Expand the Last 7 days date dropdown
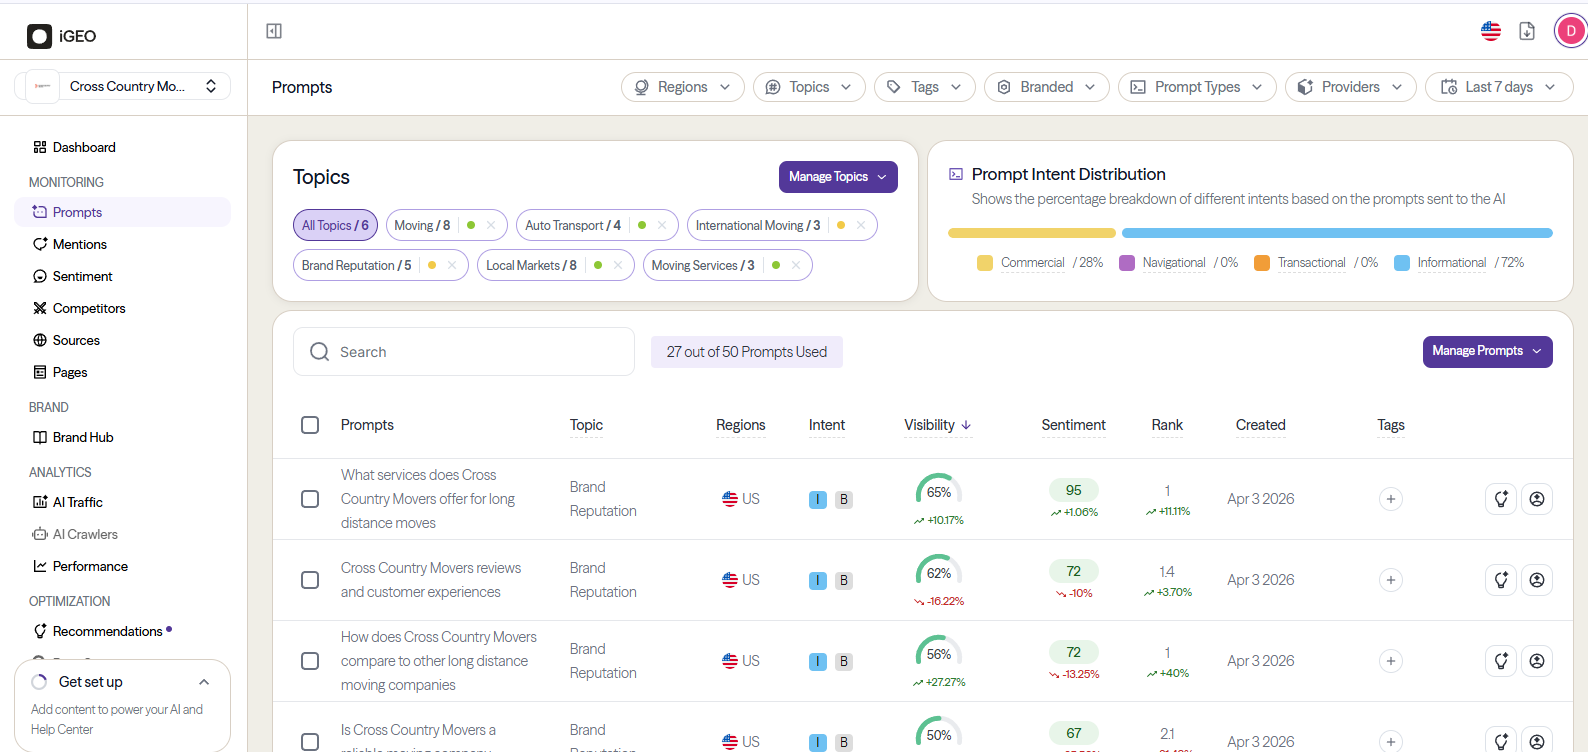 (x=1499, y=87)
